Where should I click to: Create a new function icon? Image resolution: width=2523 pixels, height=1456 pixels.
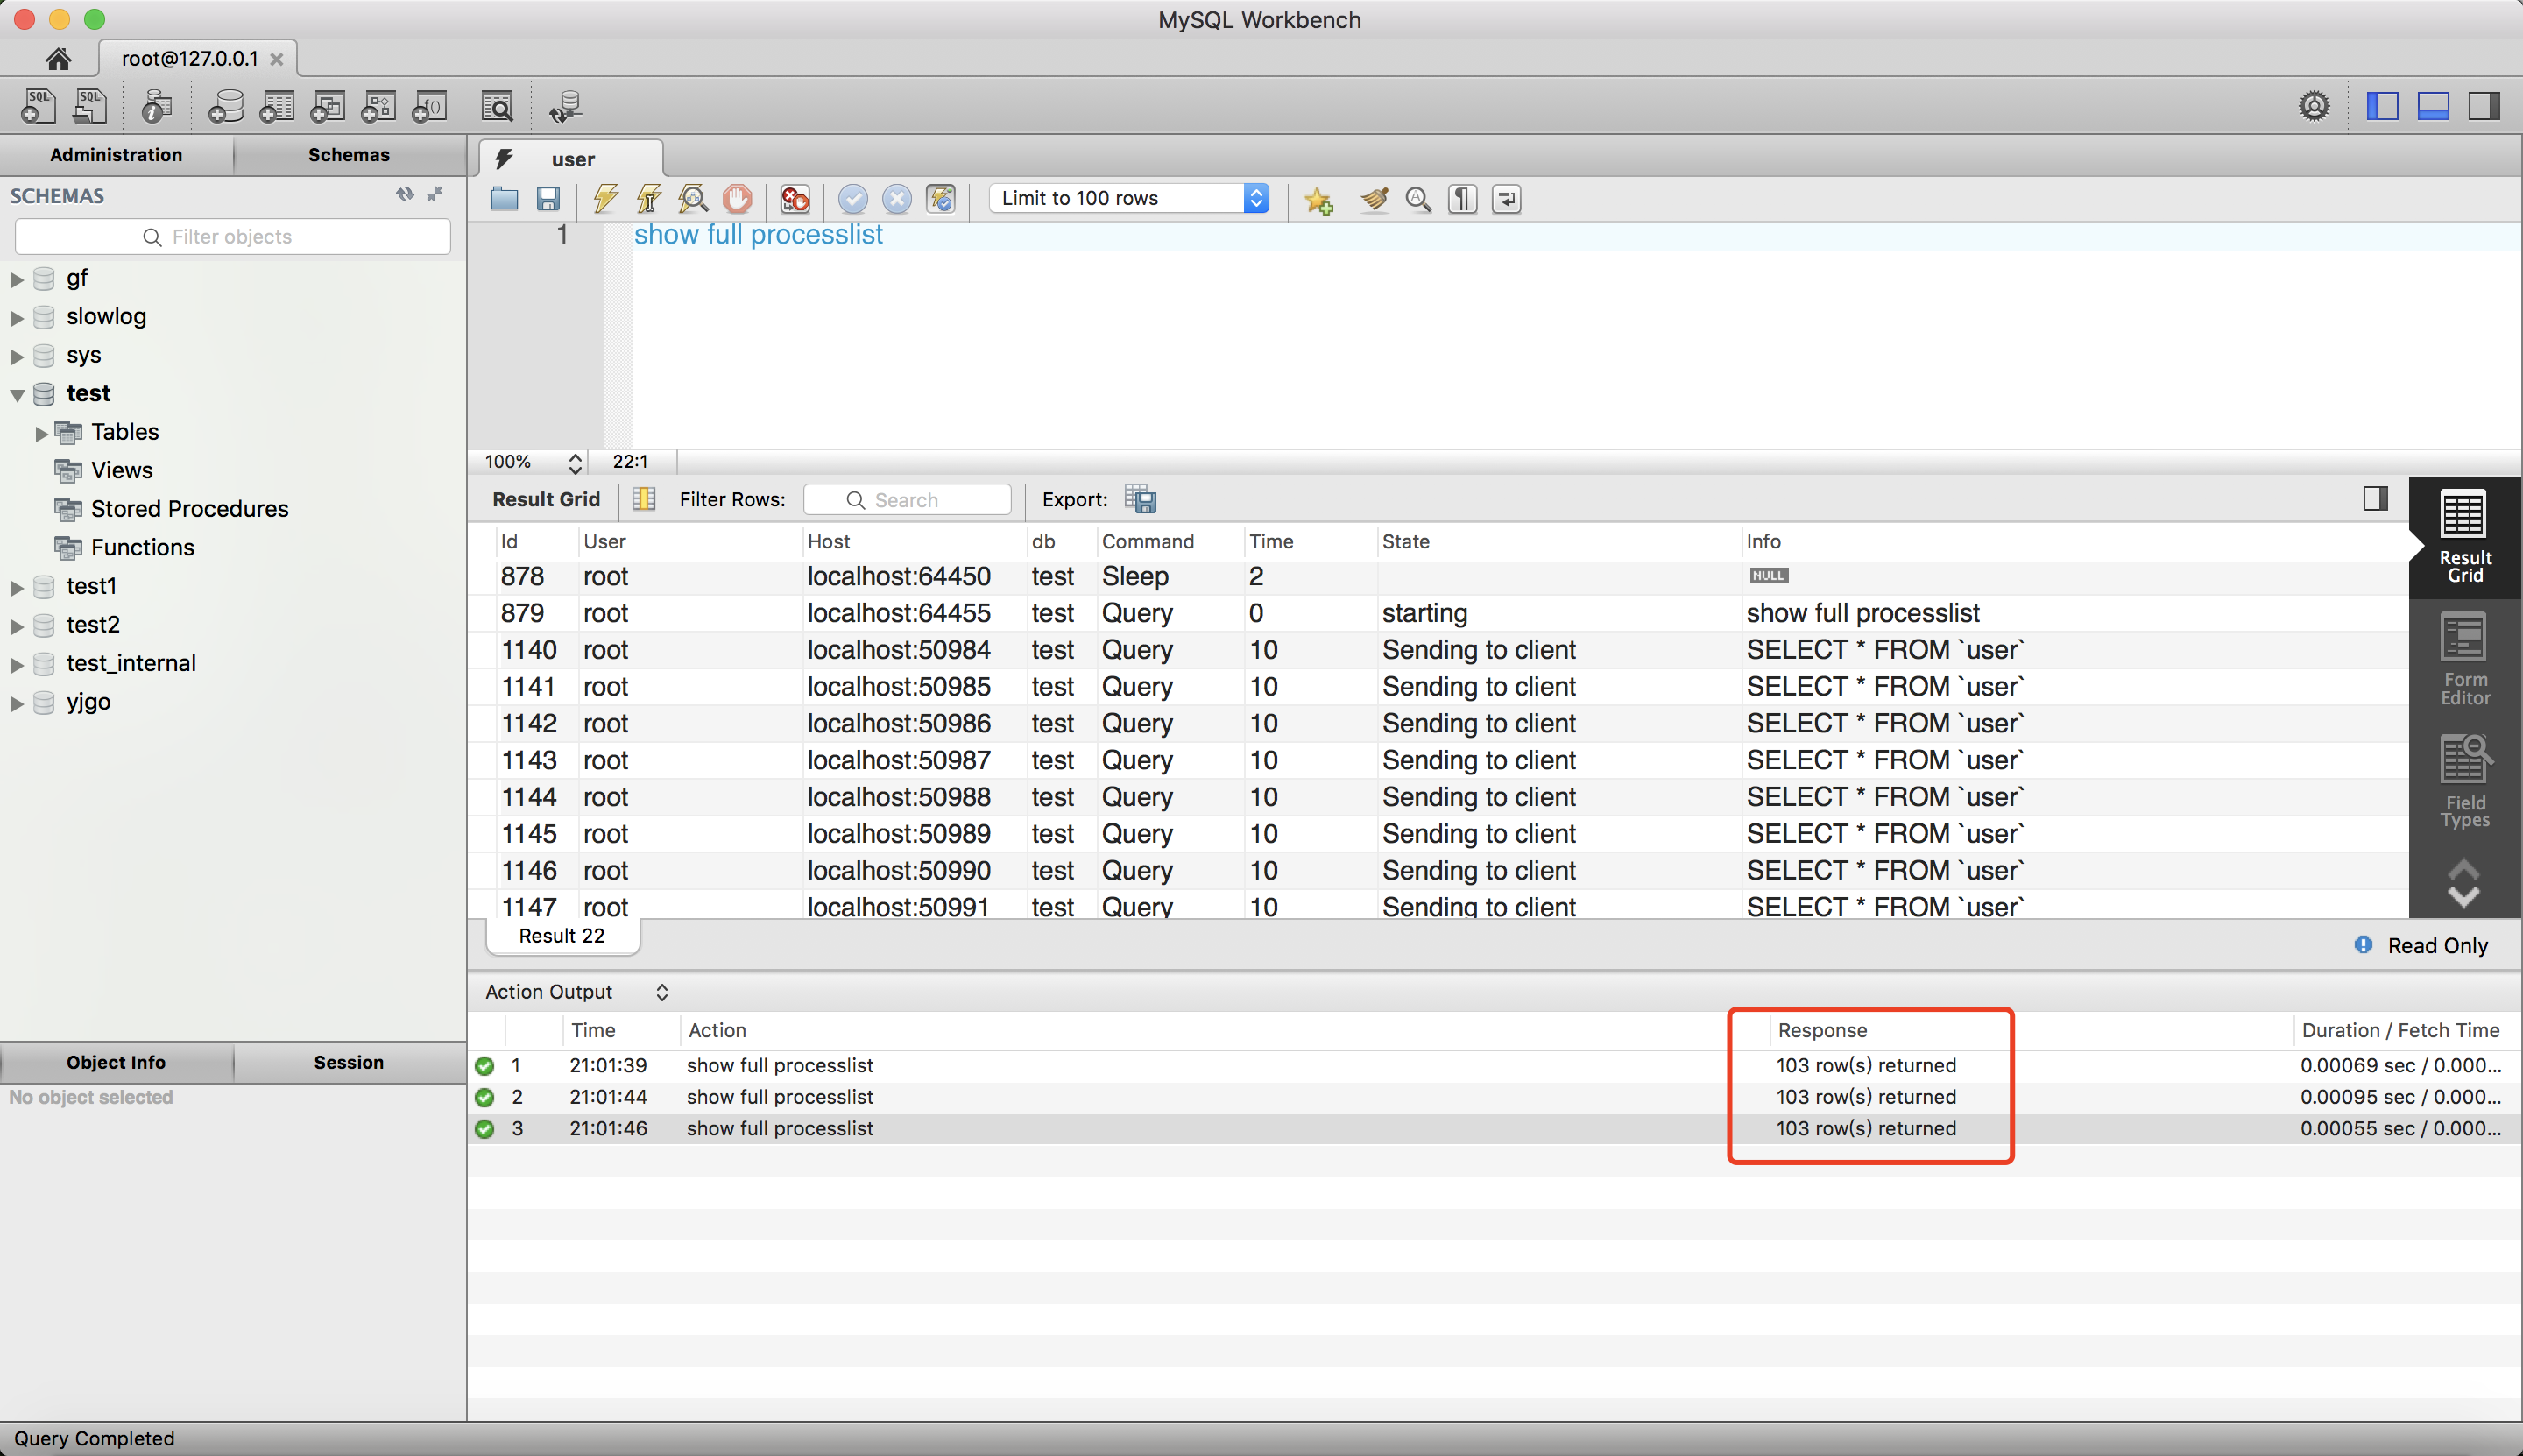tap(430, 106)
